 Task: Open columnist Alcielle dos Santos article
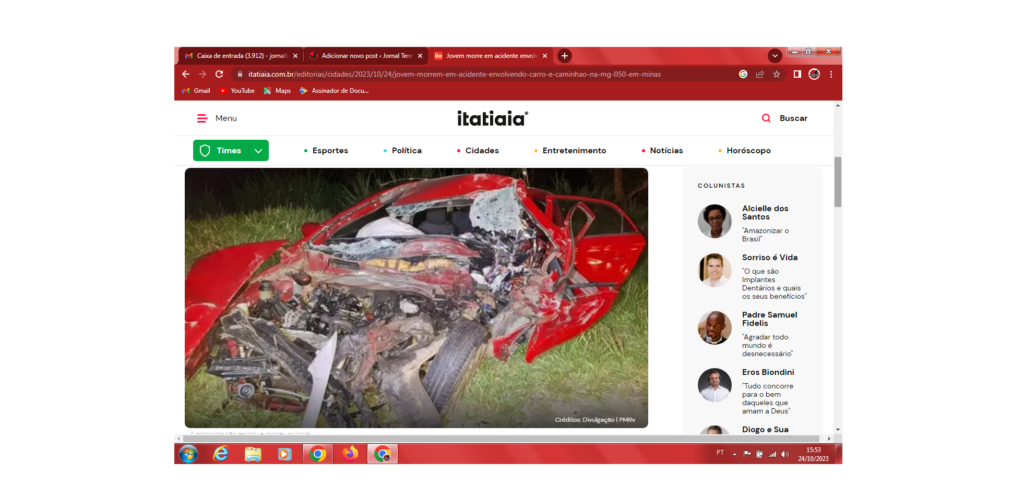coord(765,212)
